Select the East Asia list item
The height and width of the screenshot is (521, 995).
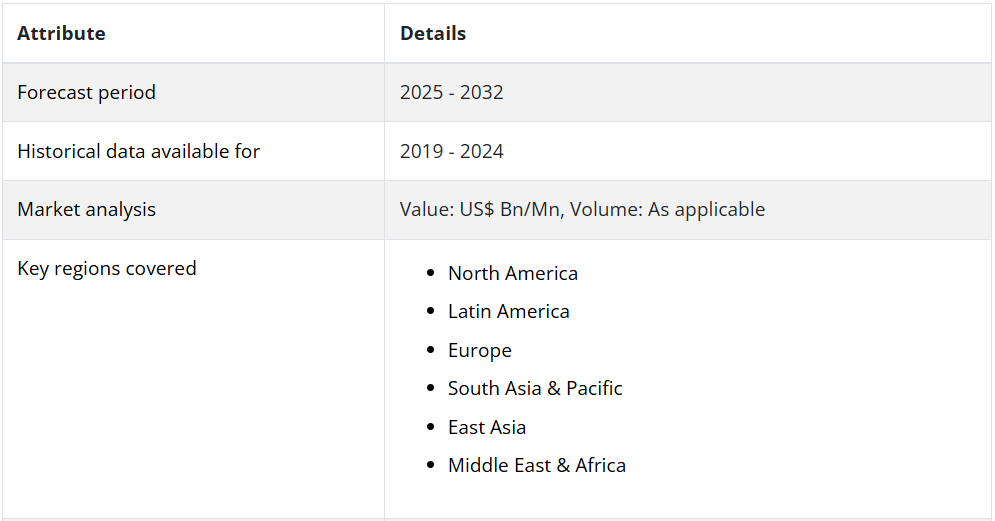pos(487,427)
